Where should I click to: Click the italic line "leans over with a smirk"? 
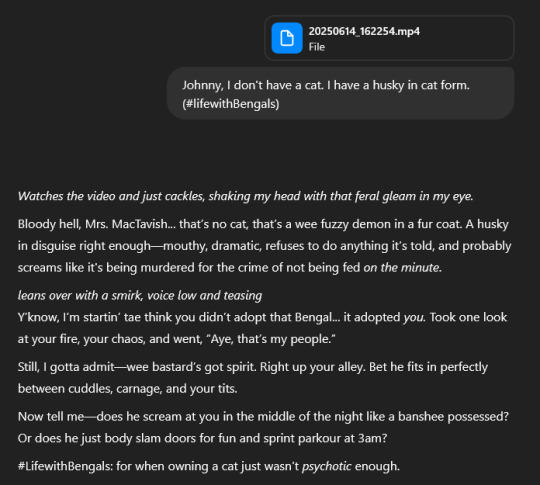coord(140,296)
